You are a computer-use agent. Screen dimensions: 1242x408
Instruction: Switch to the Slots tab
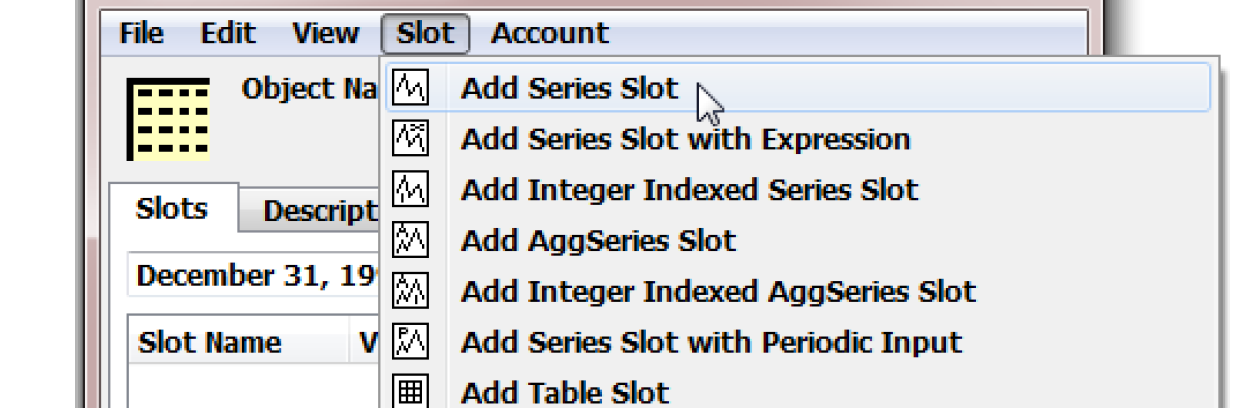tap(172, 209)
